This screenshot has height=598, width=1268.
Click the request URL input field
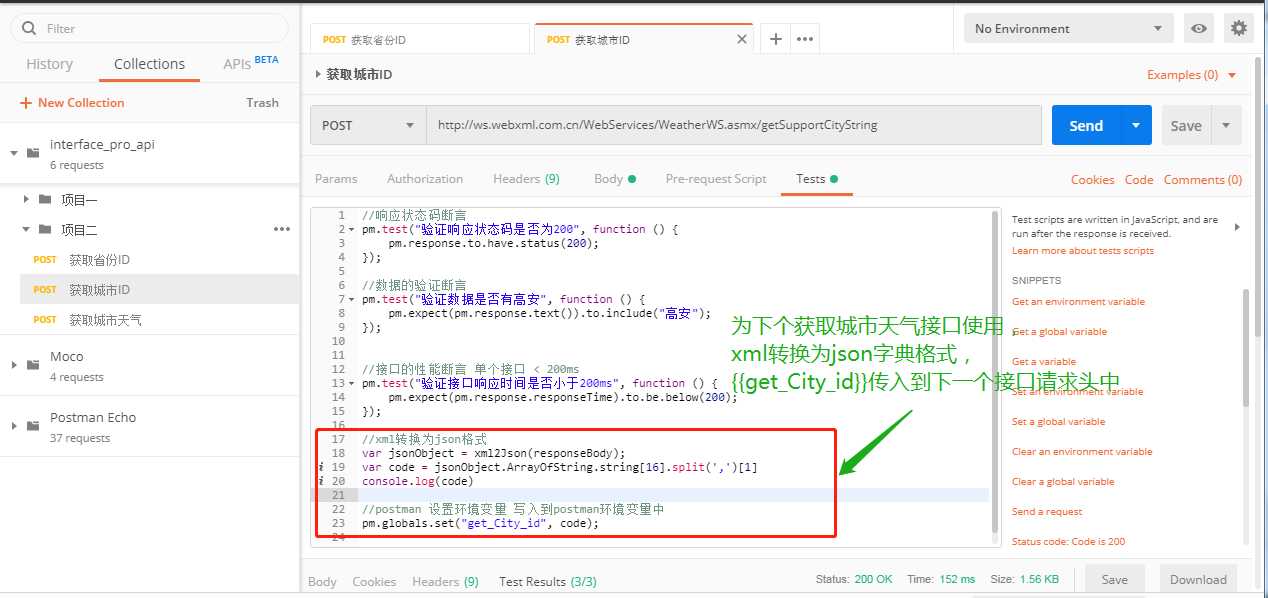(734, 125)
